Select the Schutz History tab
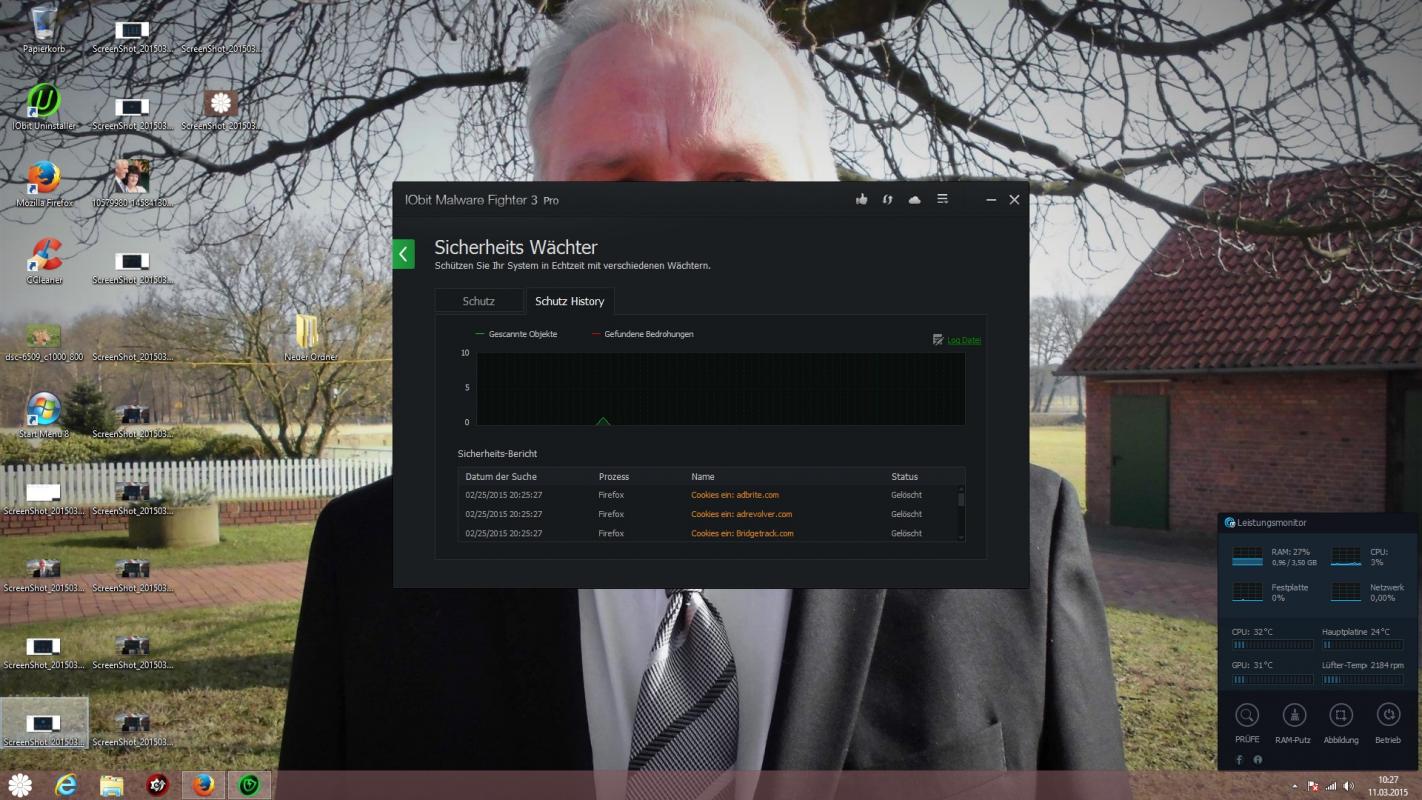This screenshot has height=800, width=1422. tap(570, 301)
